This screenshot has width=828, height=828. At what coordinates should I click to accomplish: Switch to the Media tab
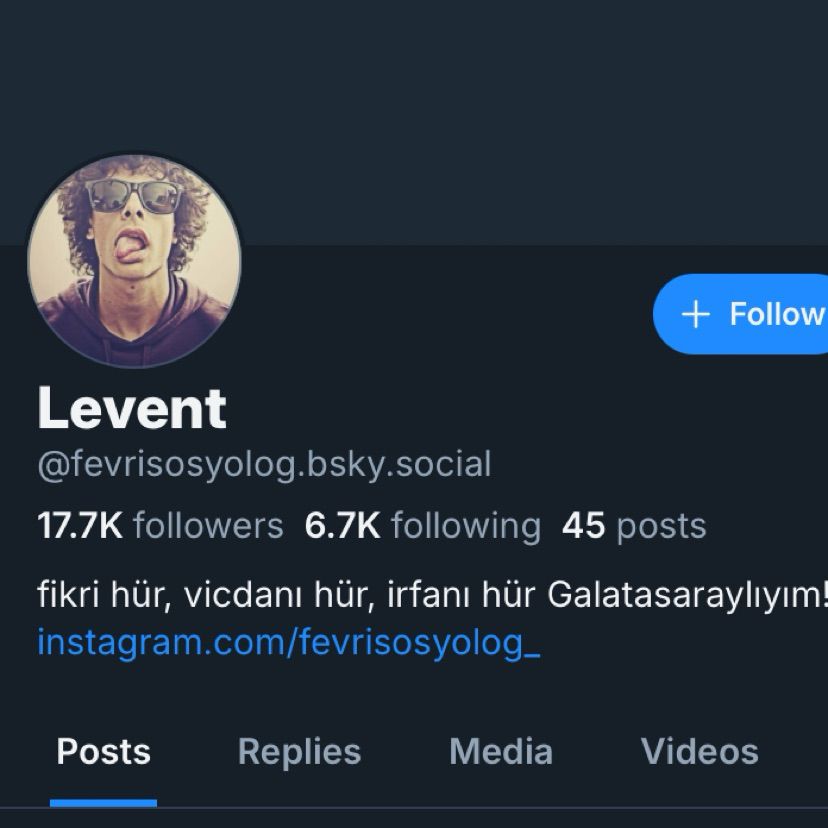tap(501, 751)
